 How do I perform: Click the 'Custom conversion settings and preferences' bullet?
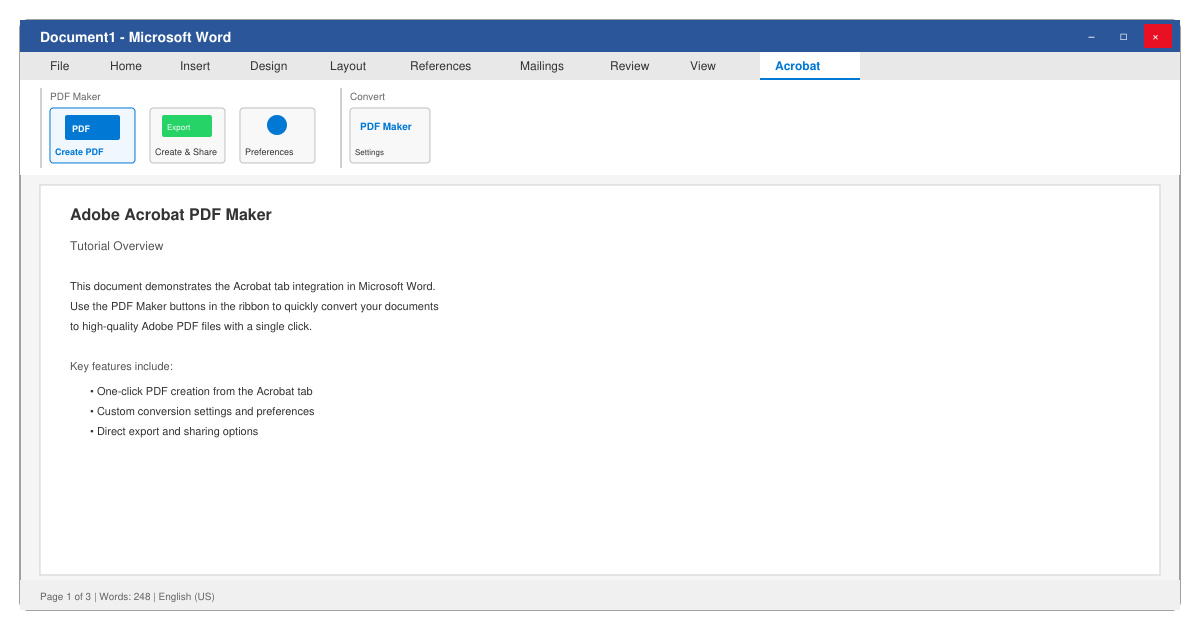point(202,412)
